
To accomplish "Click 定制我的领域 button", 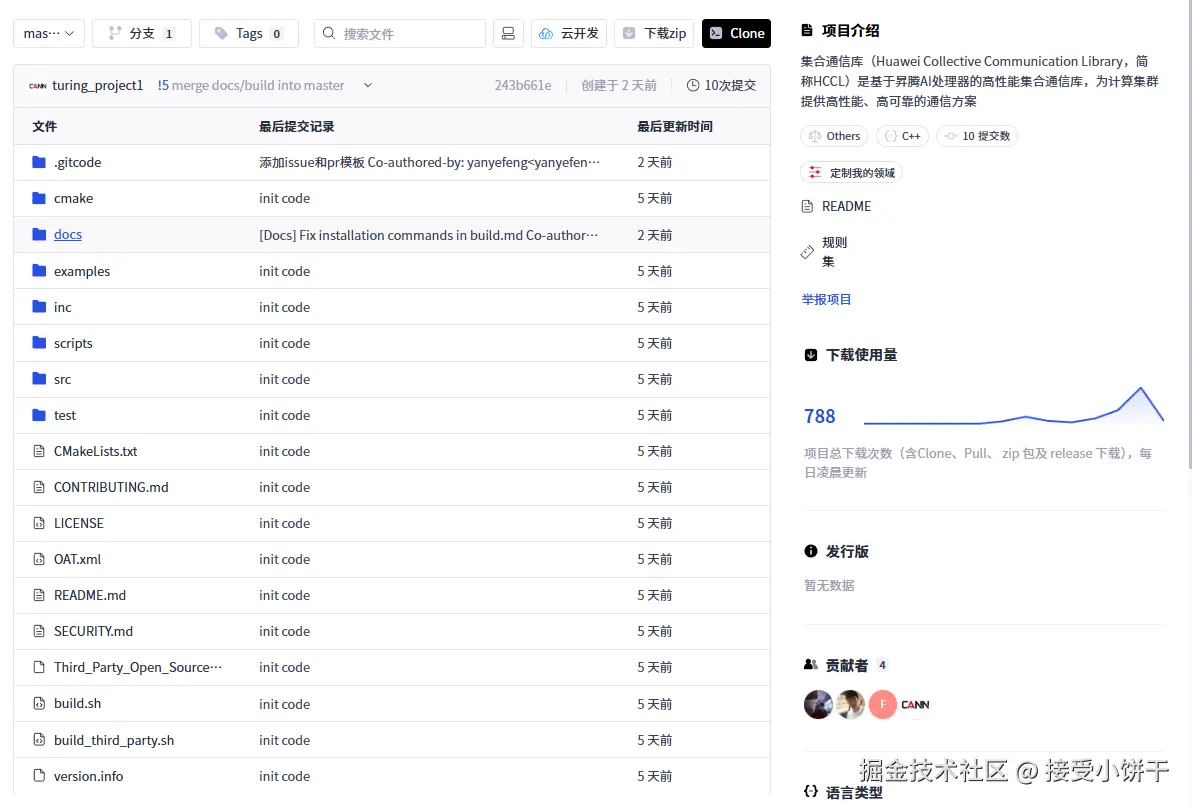I will [851, 172].
